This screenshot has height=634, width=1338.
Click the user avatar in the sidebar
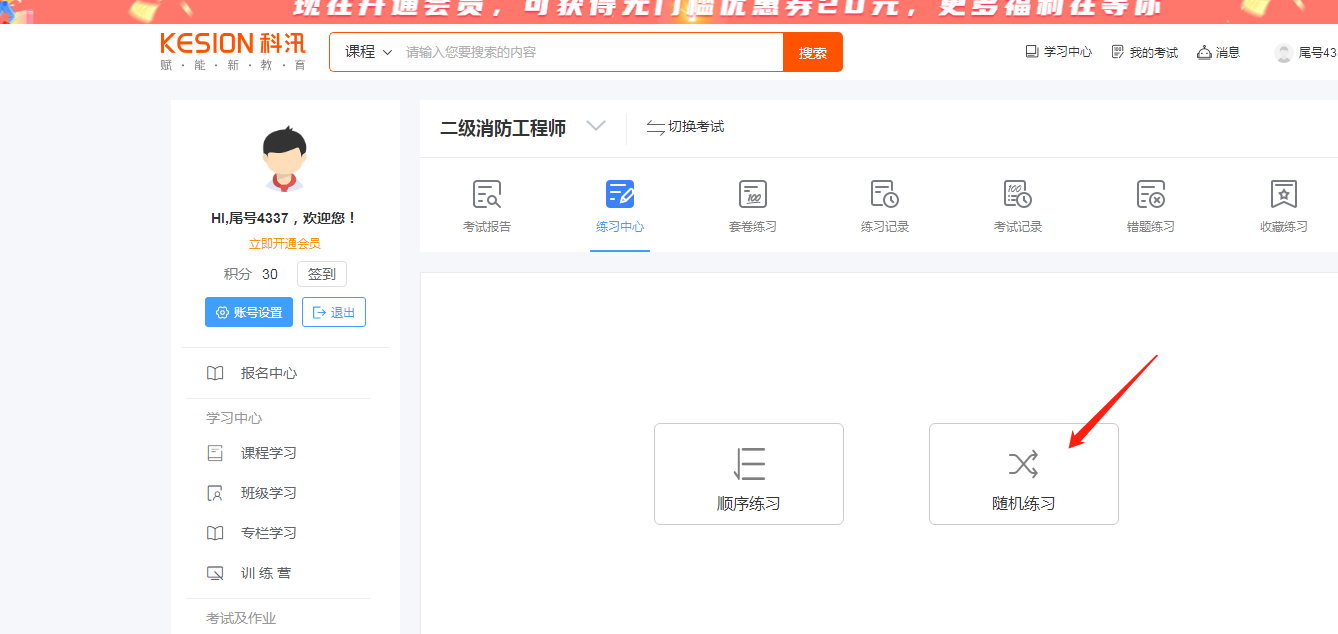pos(284,159)
